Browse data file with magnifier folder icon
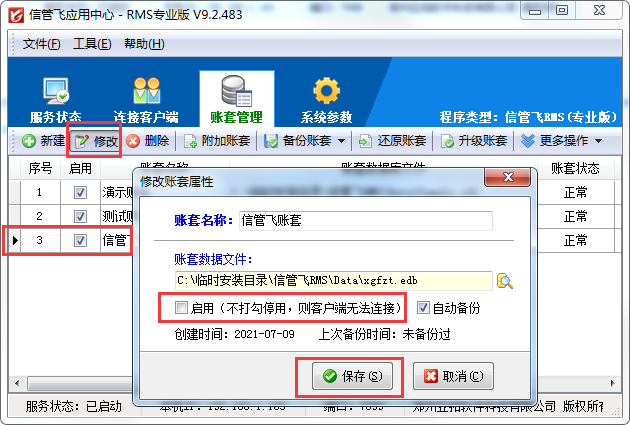This screenshot has height=425, width=630. [x=505, y=281]
